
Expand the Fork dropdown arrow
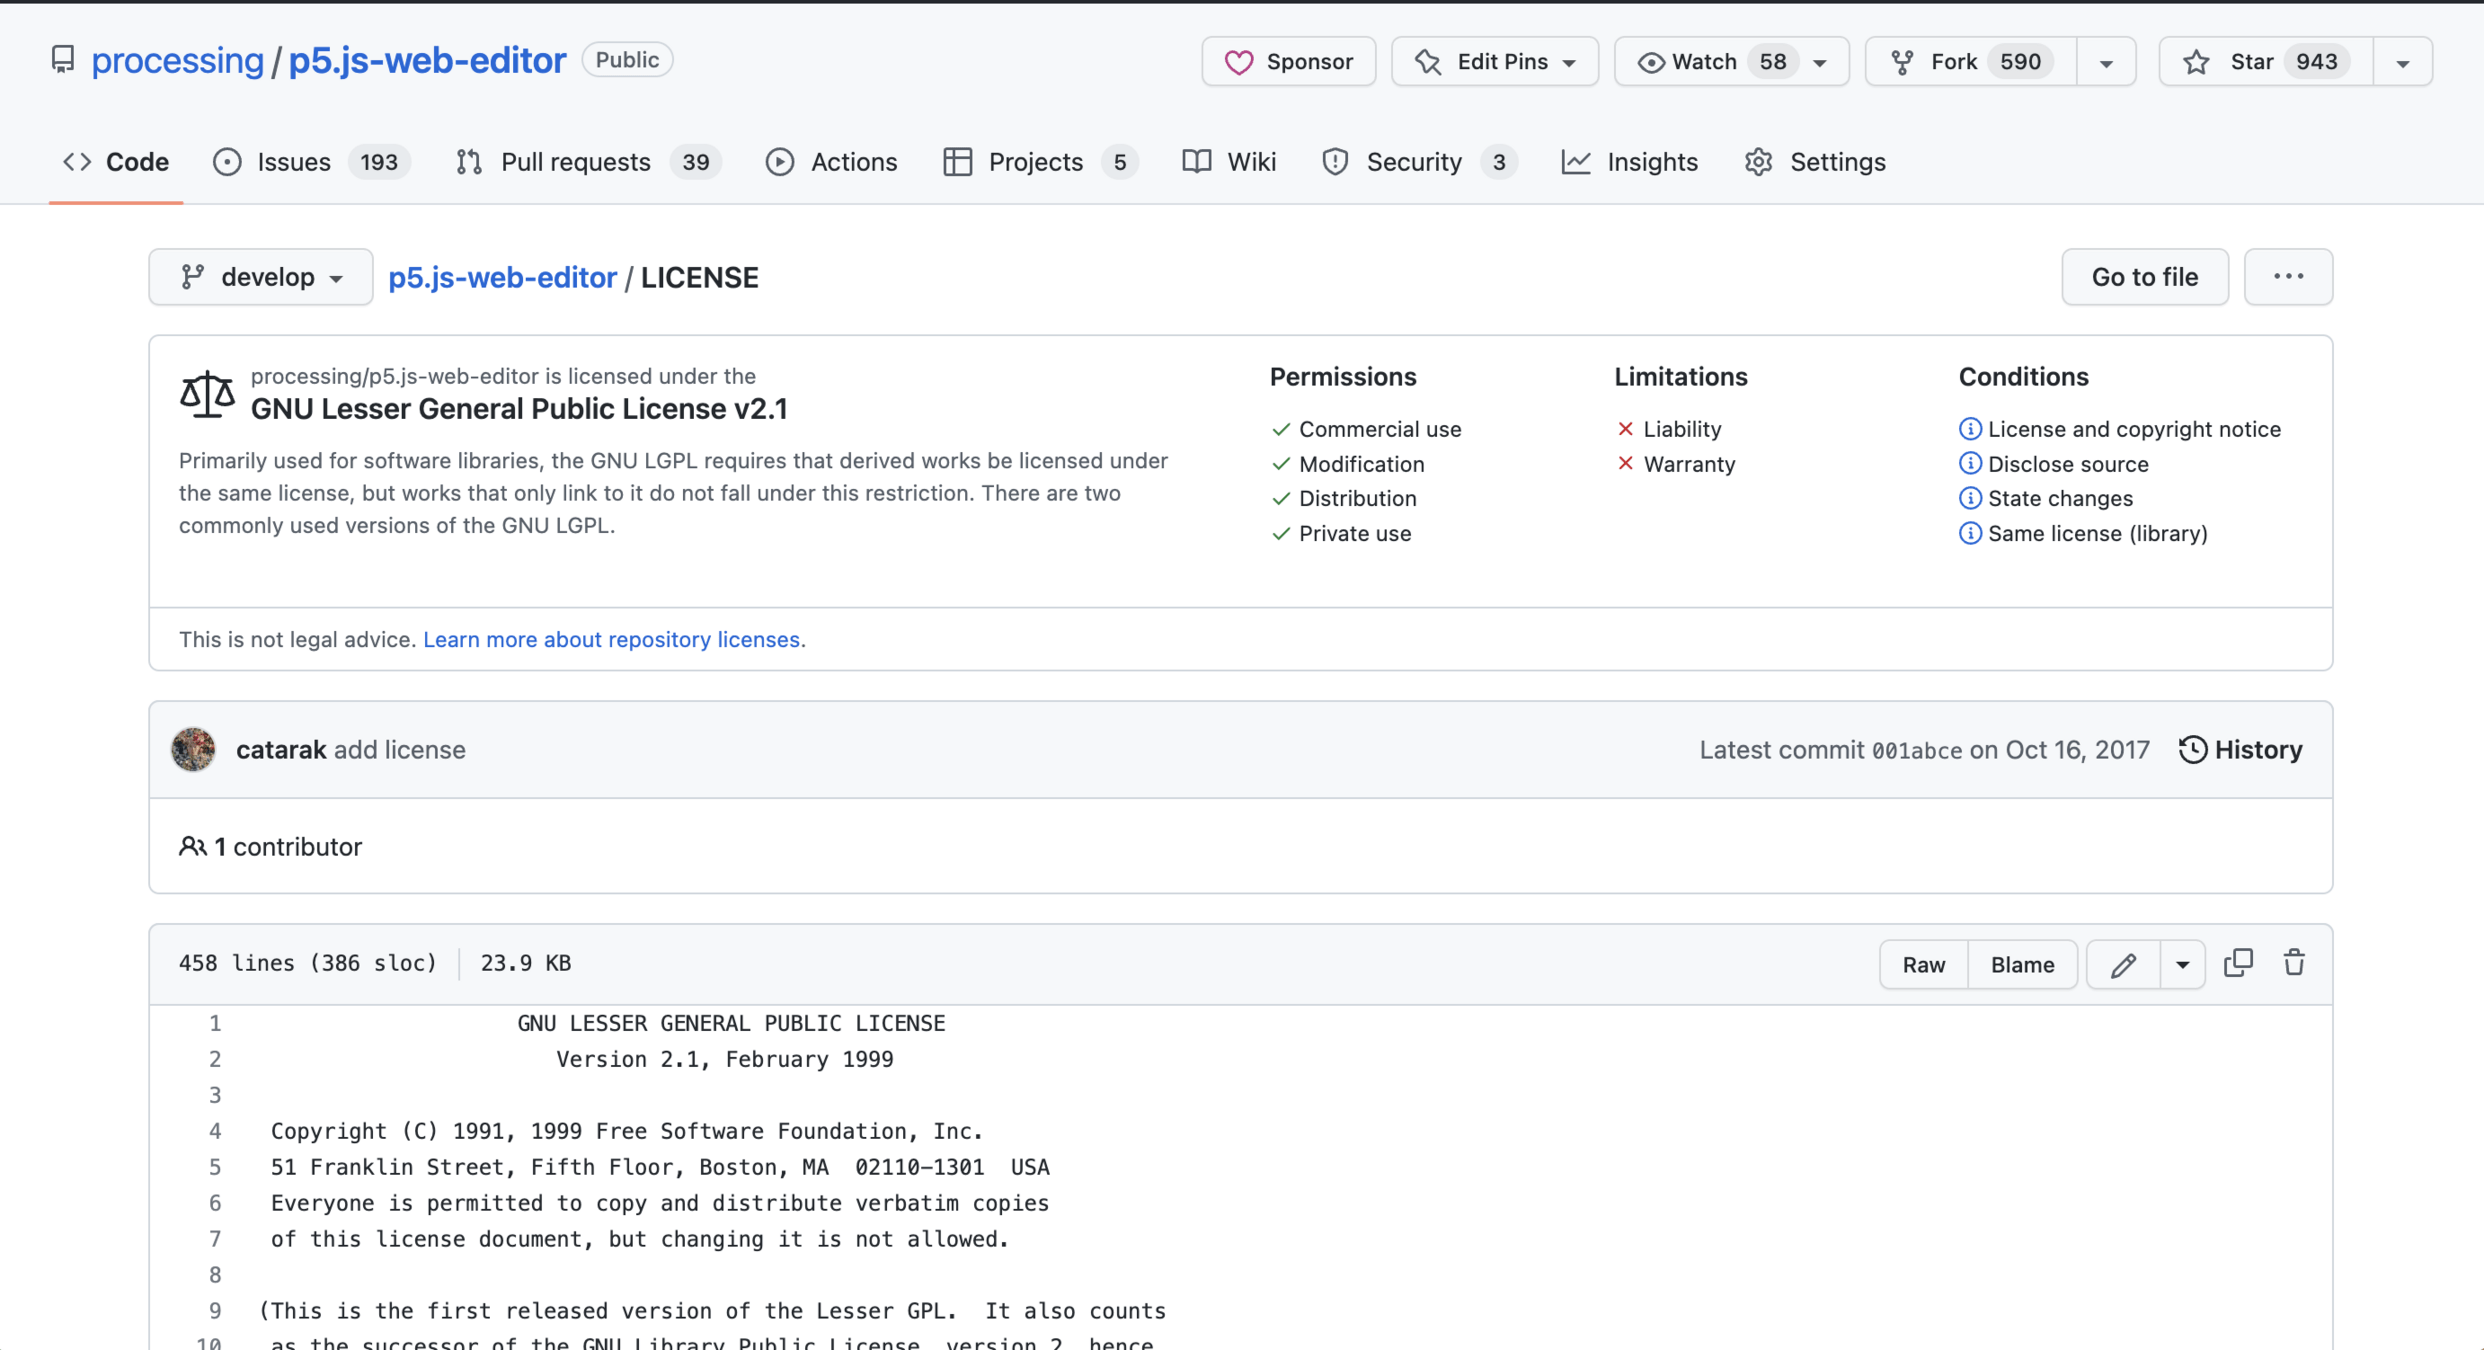click(2106, 62)
